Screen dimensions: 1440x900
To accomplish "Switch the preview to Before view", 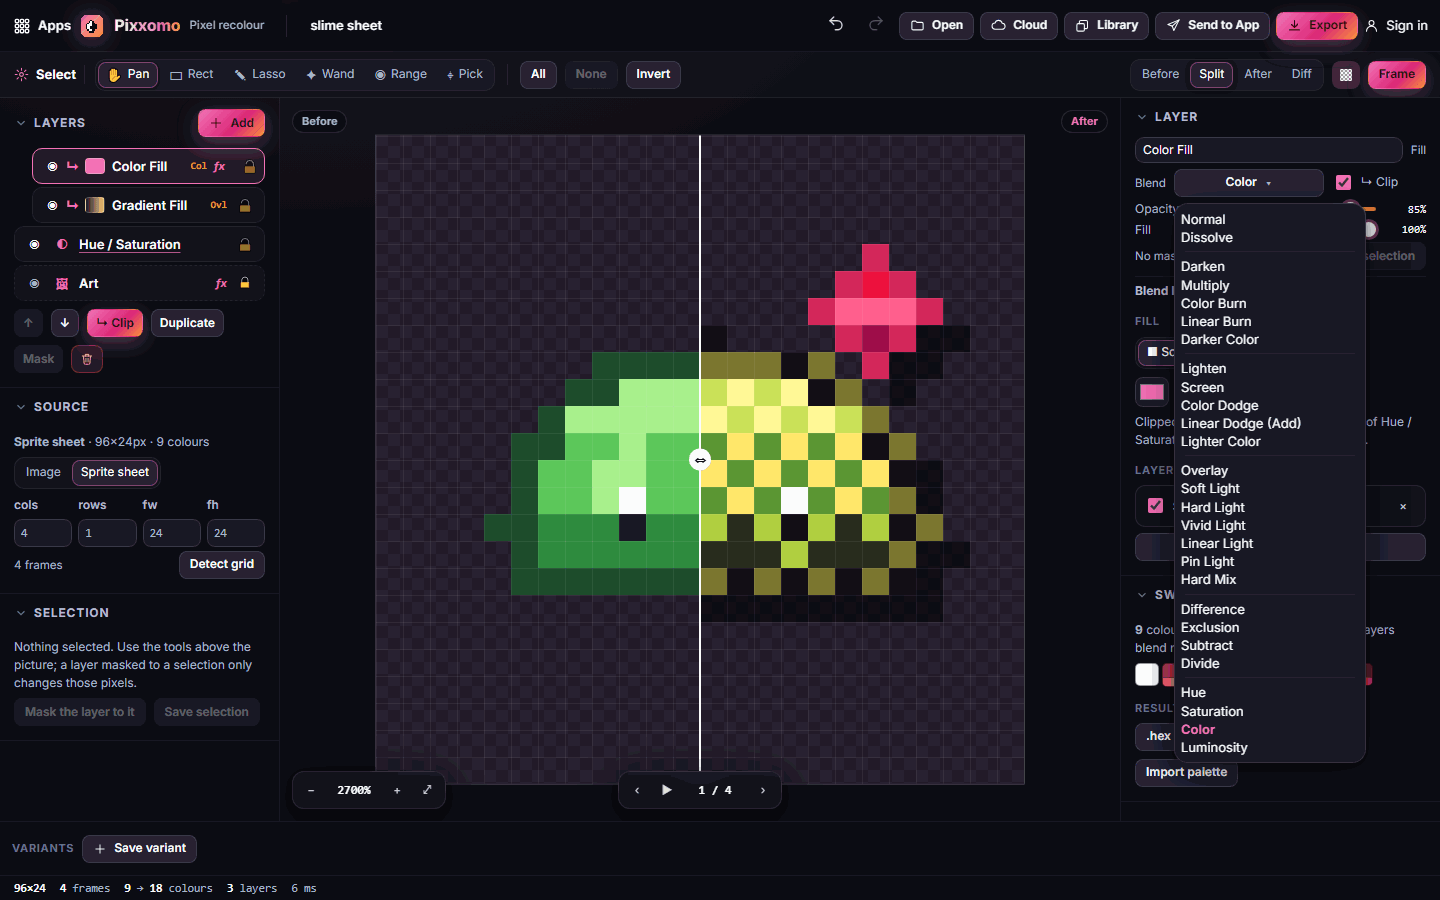I will pyautogui.click(x=1160, y=74).
